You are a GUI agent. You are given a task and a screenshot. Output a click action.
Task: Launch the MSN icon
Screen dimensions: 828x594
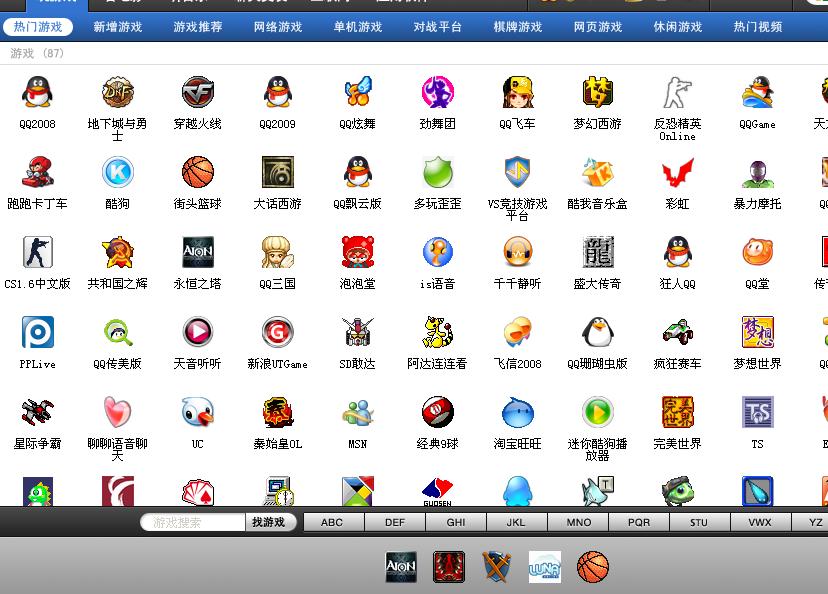click(x=357, y=413)
